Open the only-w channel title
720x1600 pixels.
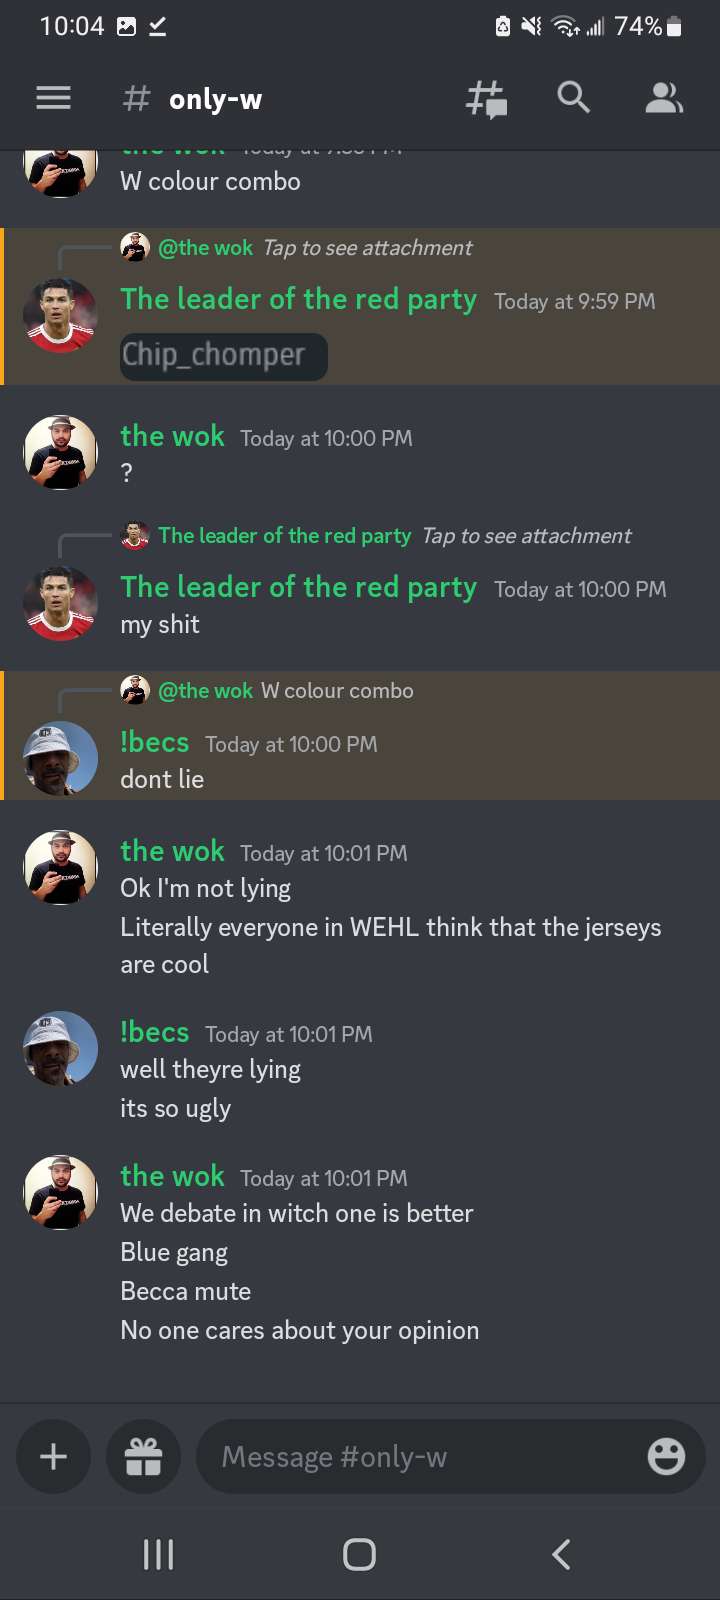[x=215, y=99]
